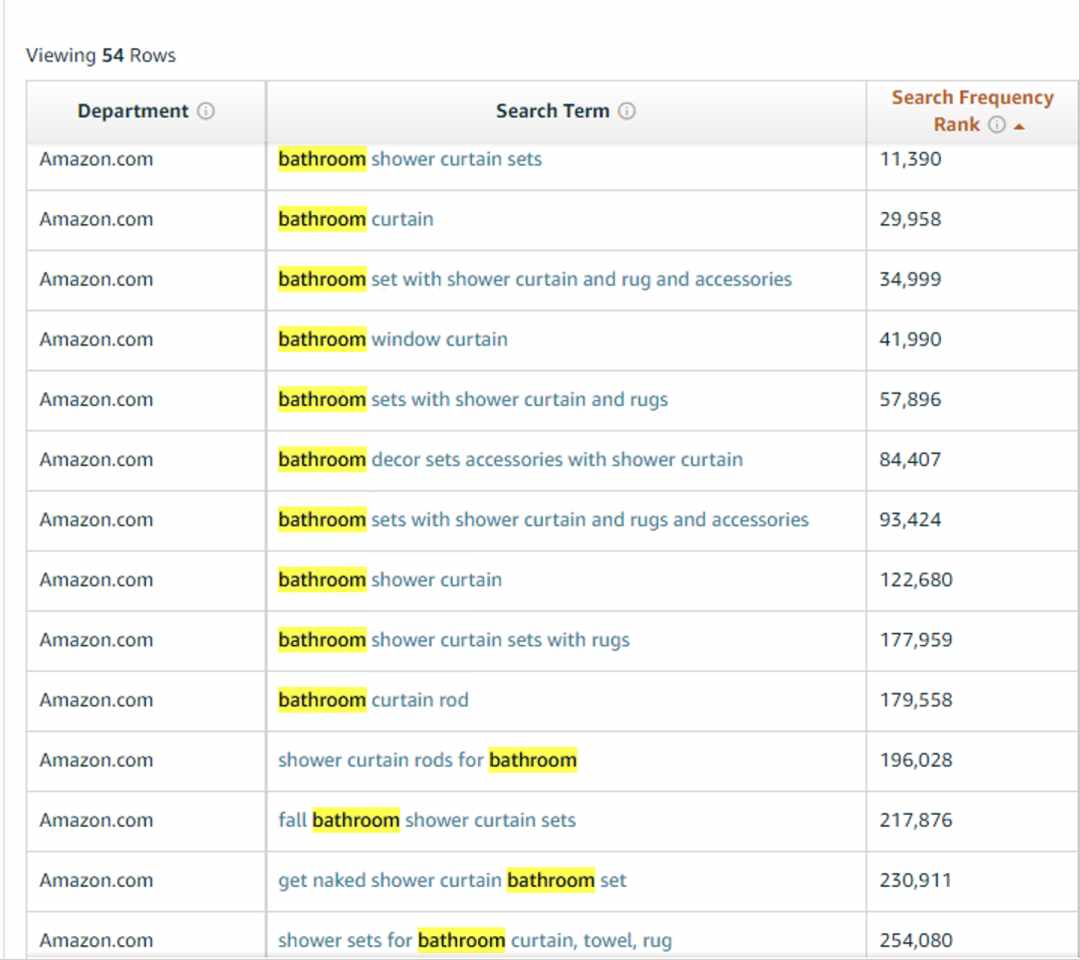Open the 'bathroom window curtain' link

point(393,339)
